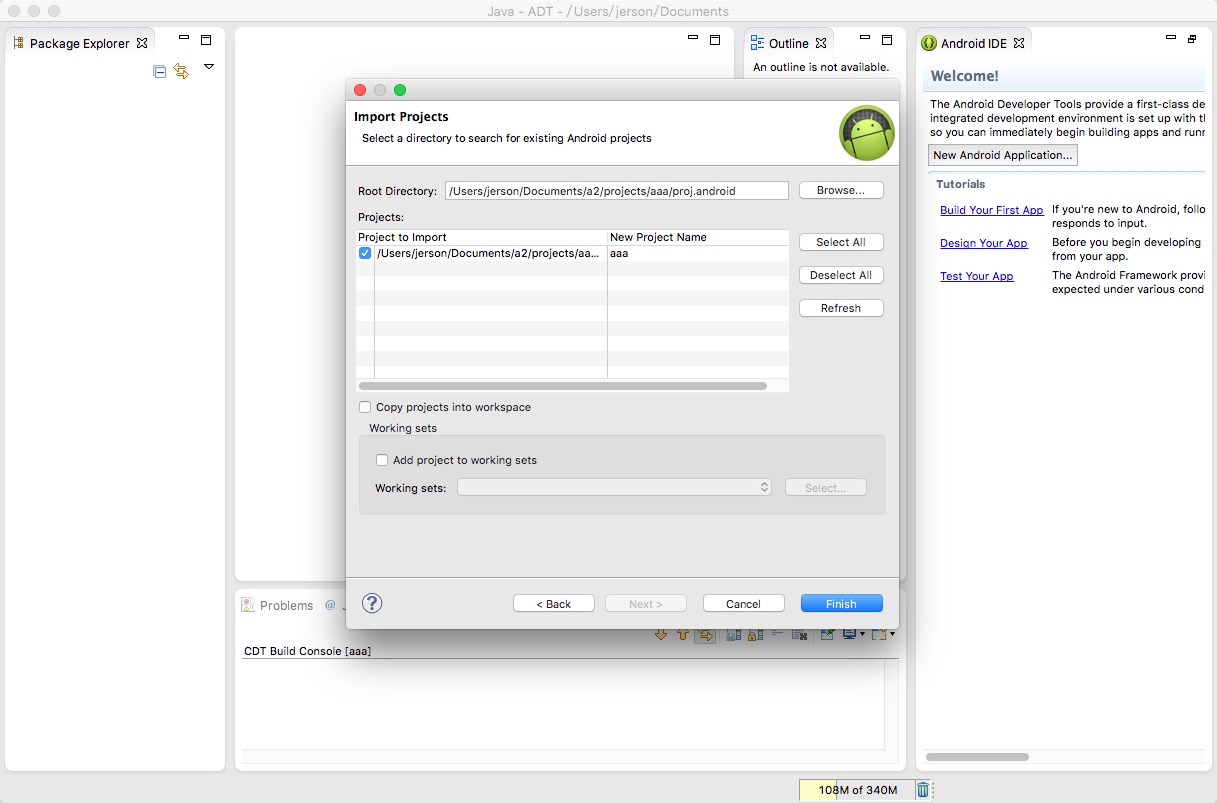This screenshot has width=1217, height=803.
Task: Click Browse to choose root directory
Action: 840,190
